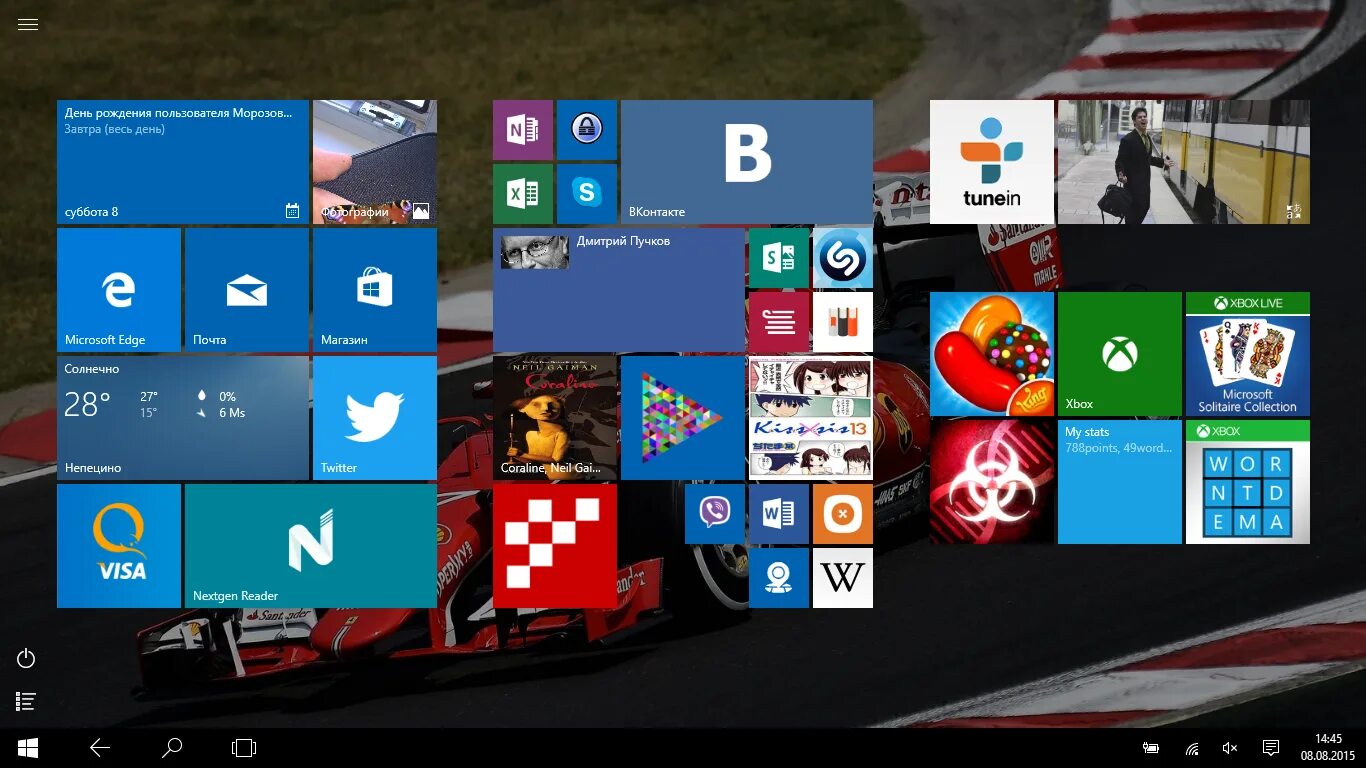Image resolution: width=1366 pixels, height=768 pixels.
Task: Open the Дмитрий Пучков live tile
Action: coord(619,290)
